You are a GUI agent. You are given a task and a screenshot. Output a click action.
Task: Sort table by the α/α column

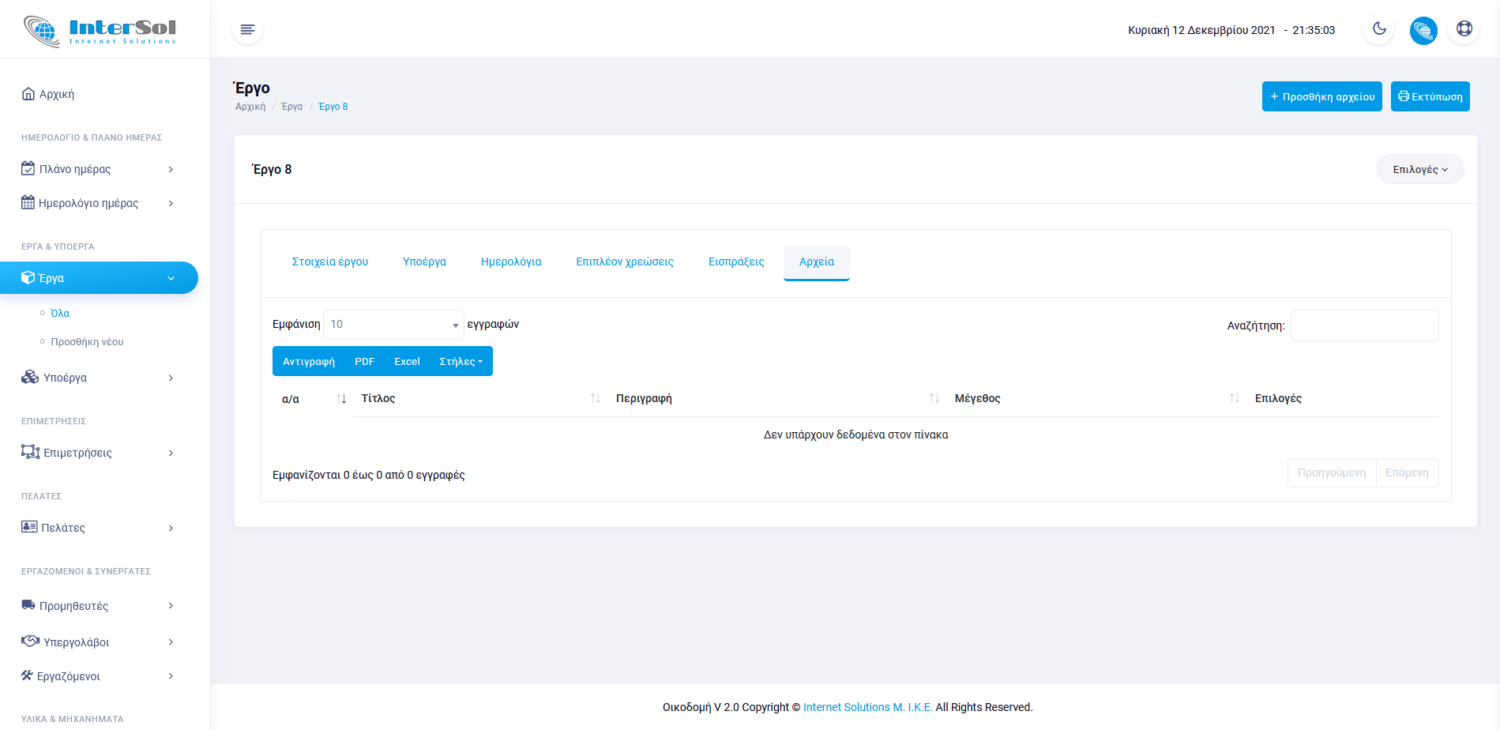tap(310, 398)
